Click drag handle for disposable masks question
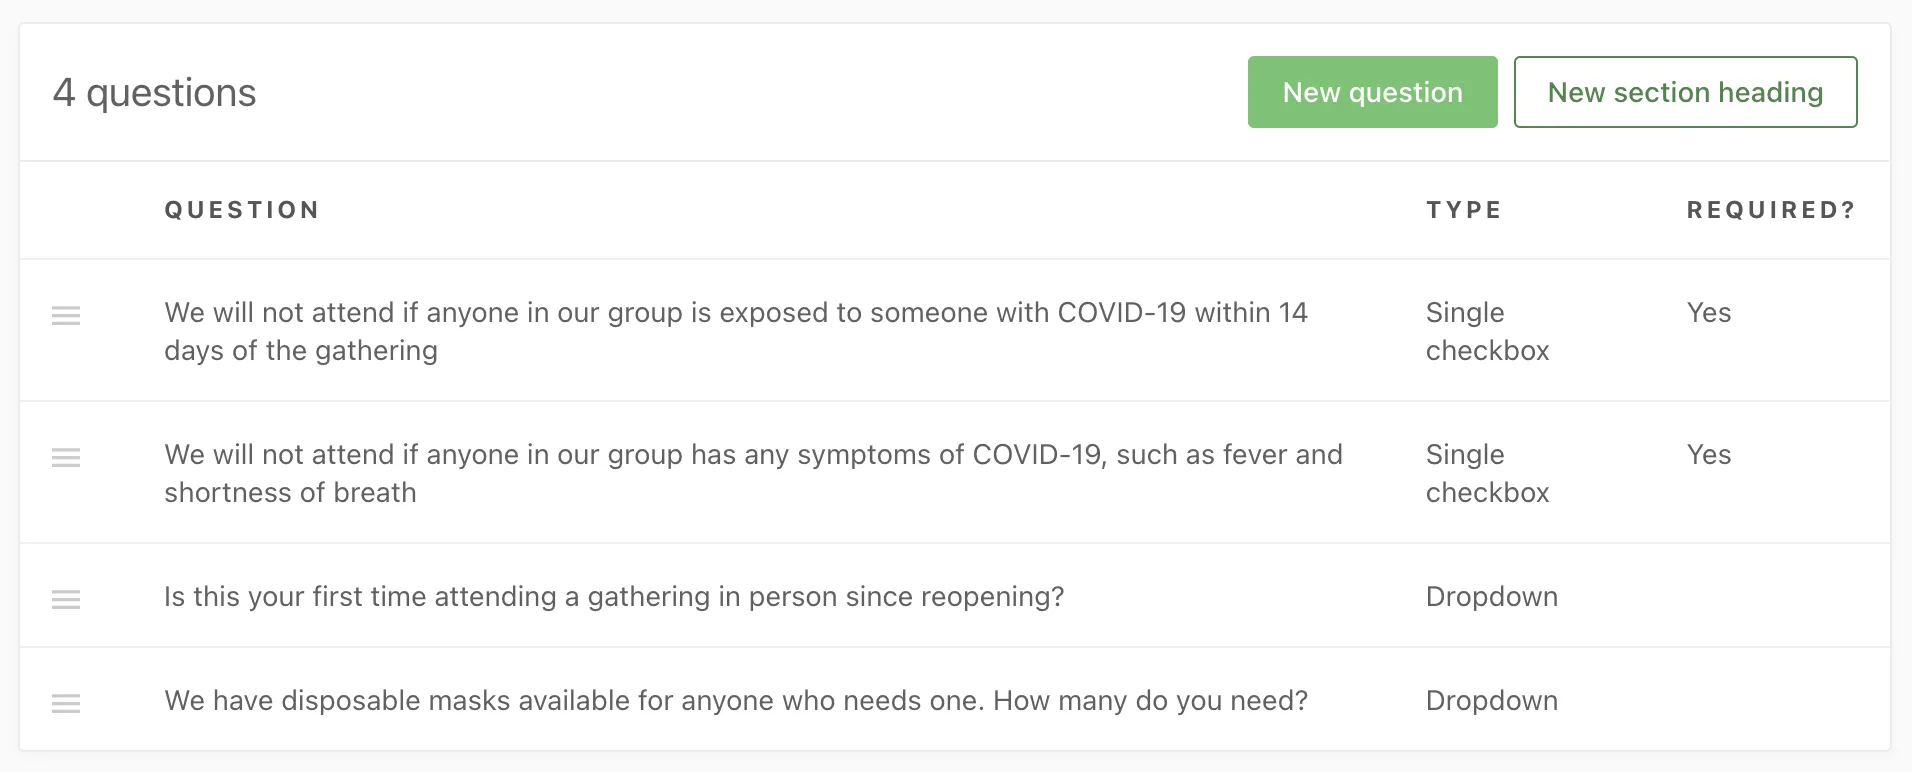The width and height of the screenshot is (1912, 772). coord(66,704)
